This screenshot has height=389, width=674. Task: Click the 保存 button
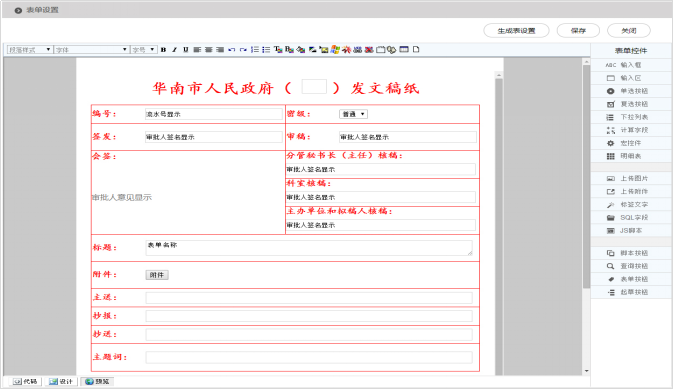(x=578, y=31)
